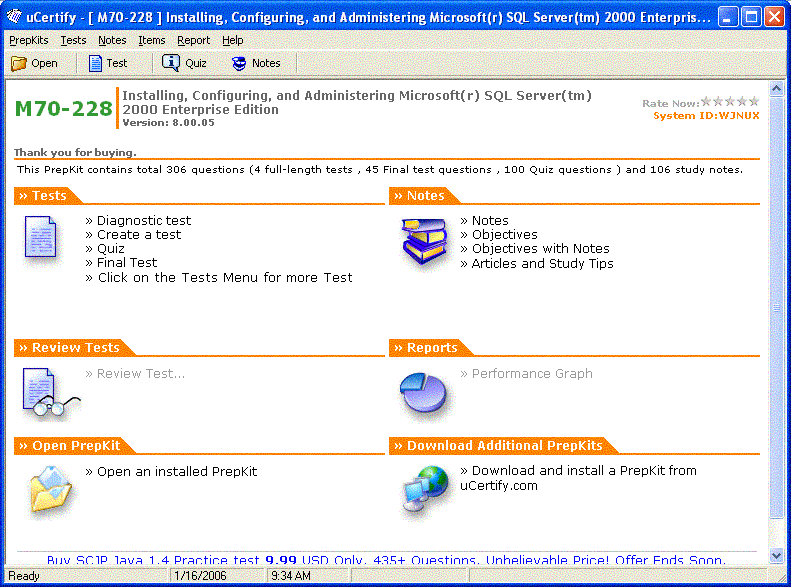Click the M70-228 exam code

(64, 108)
